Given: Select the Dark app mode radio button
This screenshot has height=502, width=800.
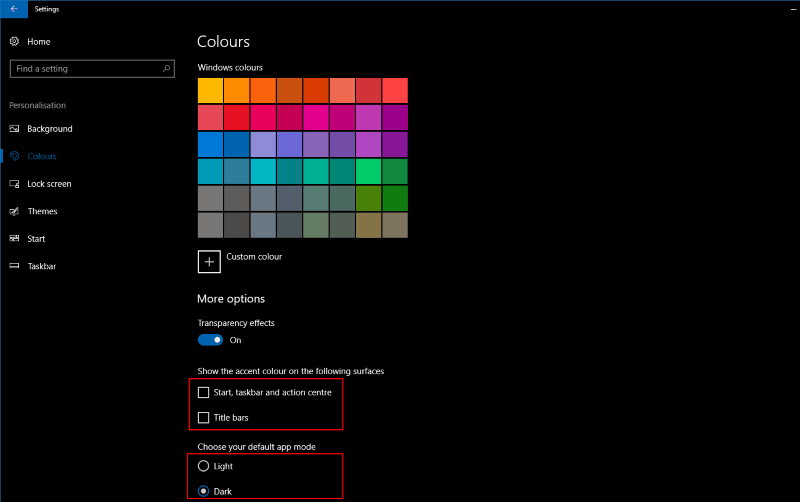Looking at the screenshot, I should [204, 491].
